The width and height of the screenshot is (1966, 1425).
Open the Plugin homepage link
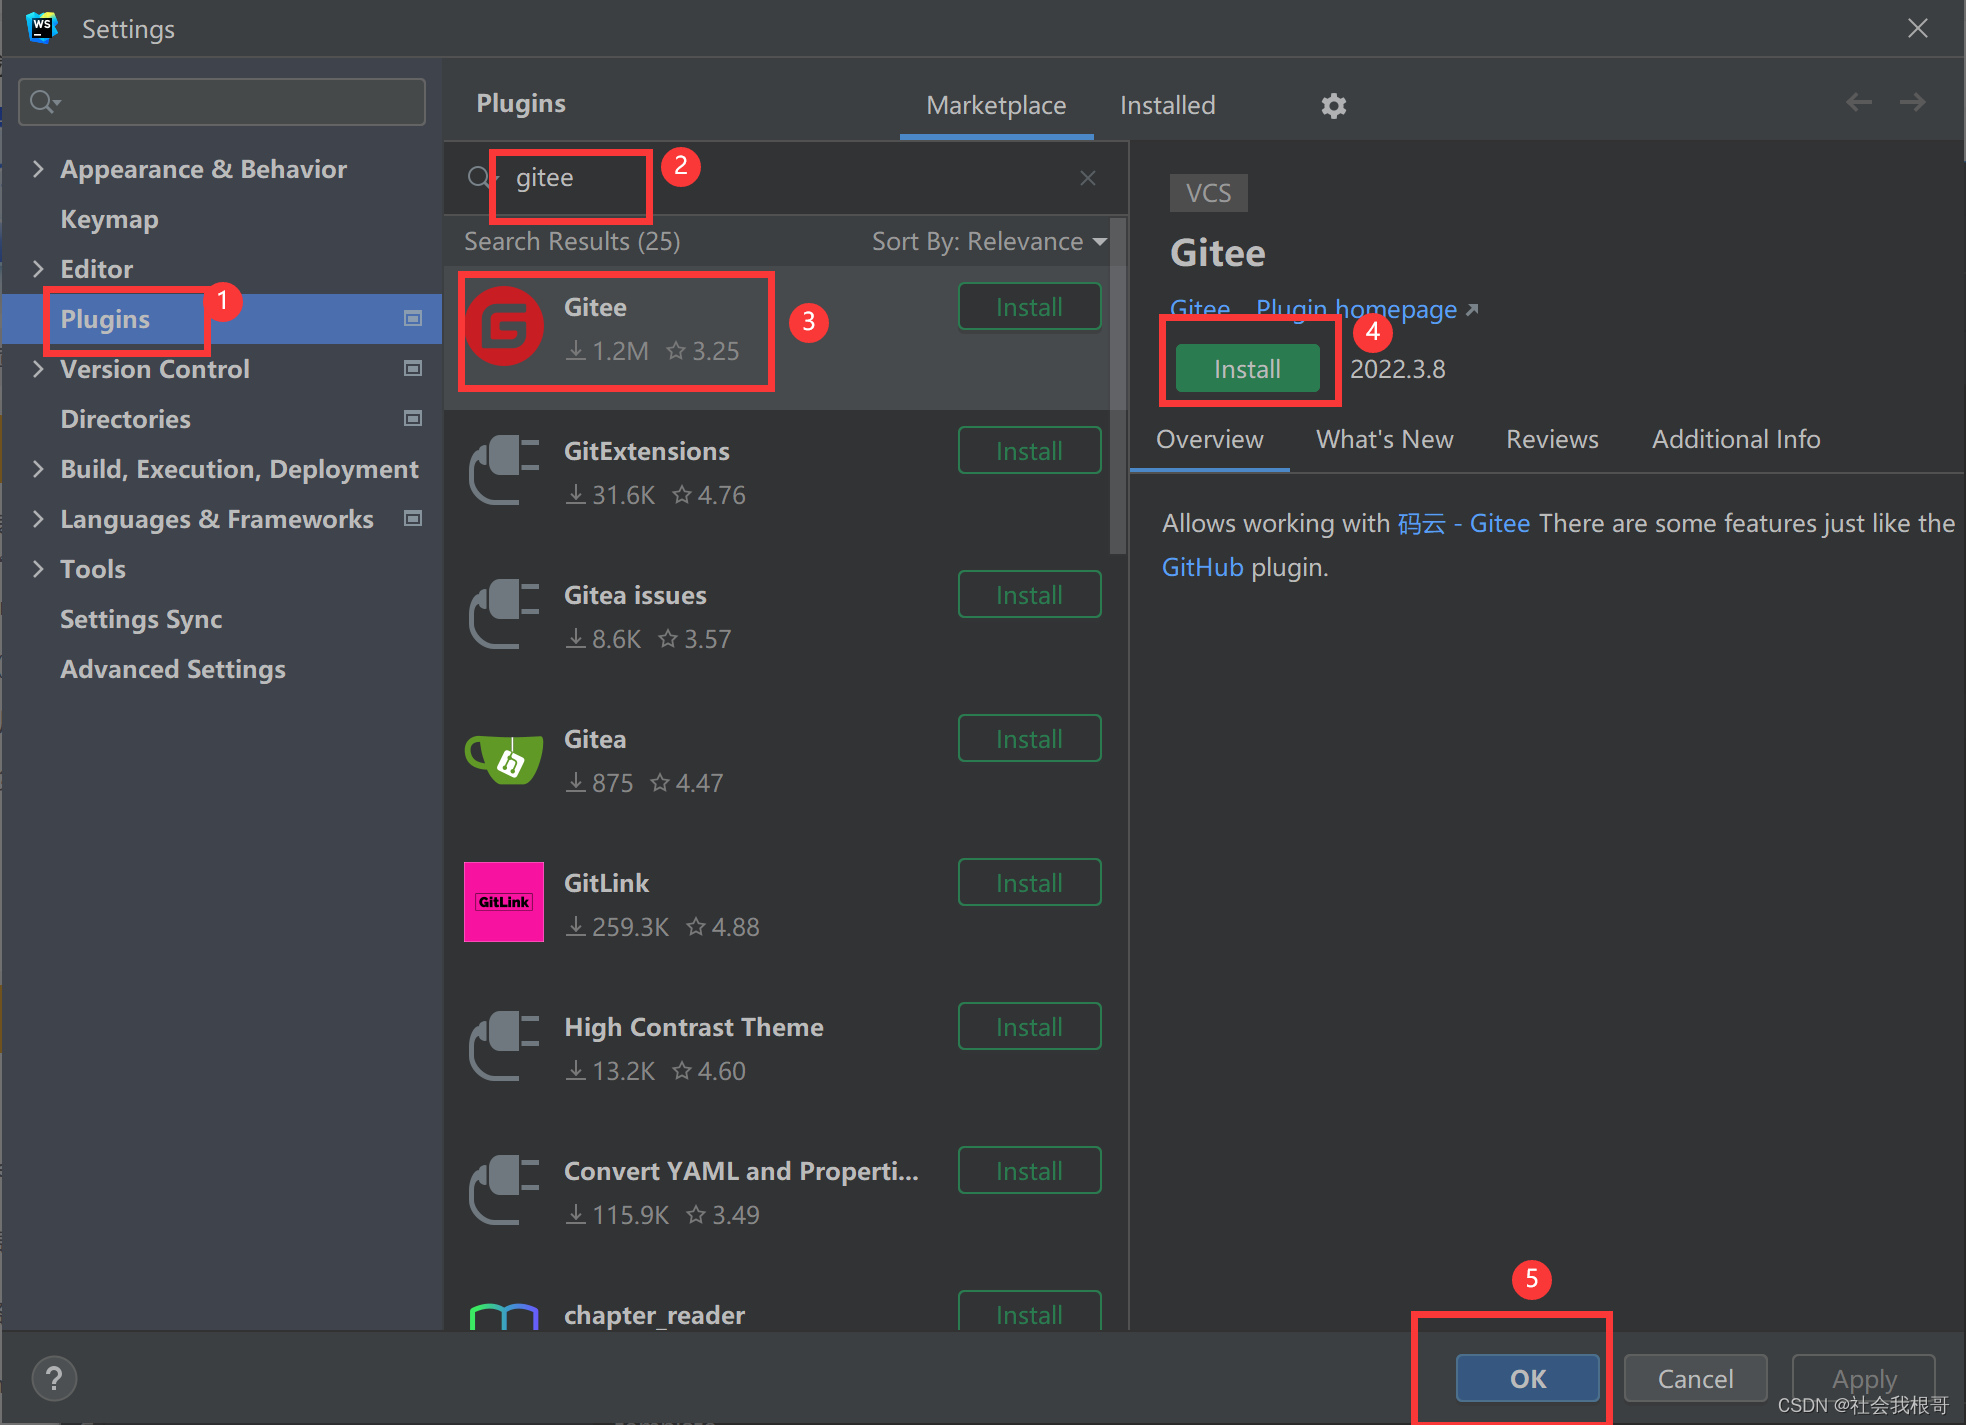(1366, 309)
